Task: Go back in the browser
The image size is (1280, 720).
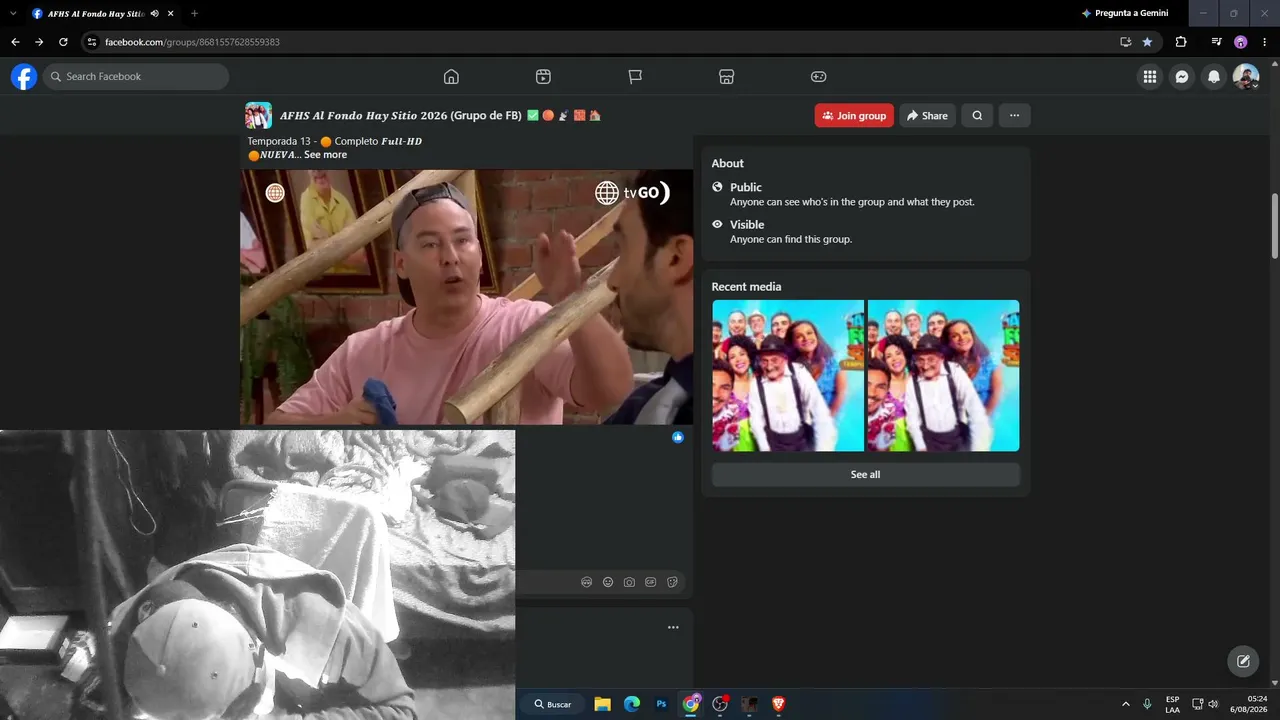Action: coord(15,42)
